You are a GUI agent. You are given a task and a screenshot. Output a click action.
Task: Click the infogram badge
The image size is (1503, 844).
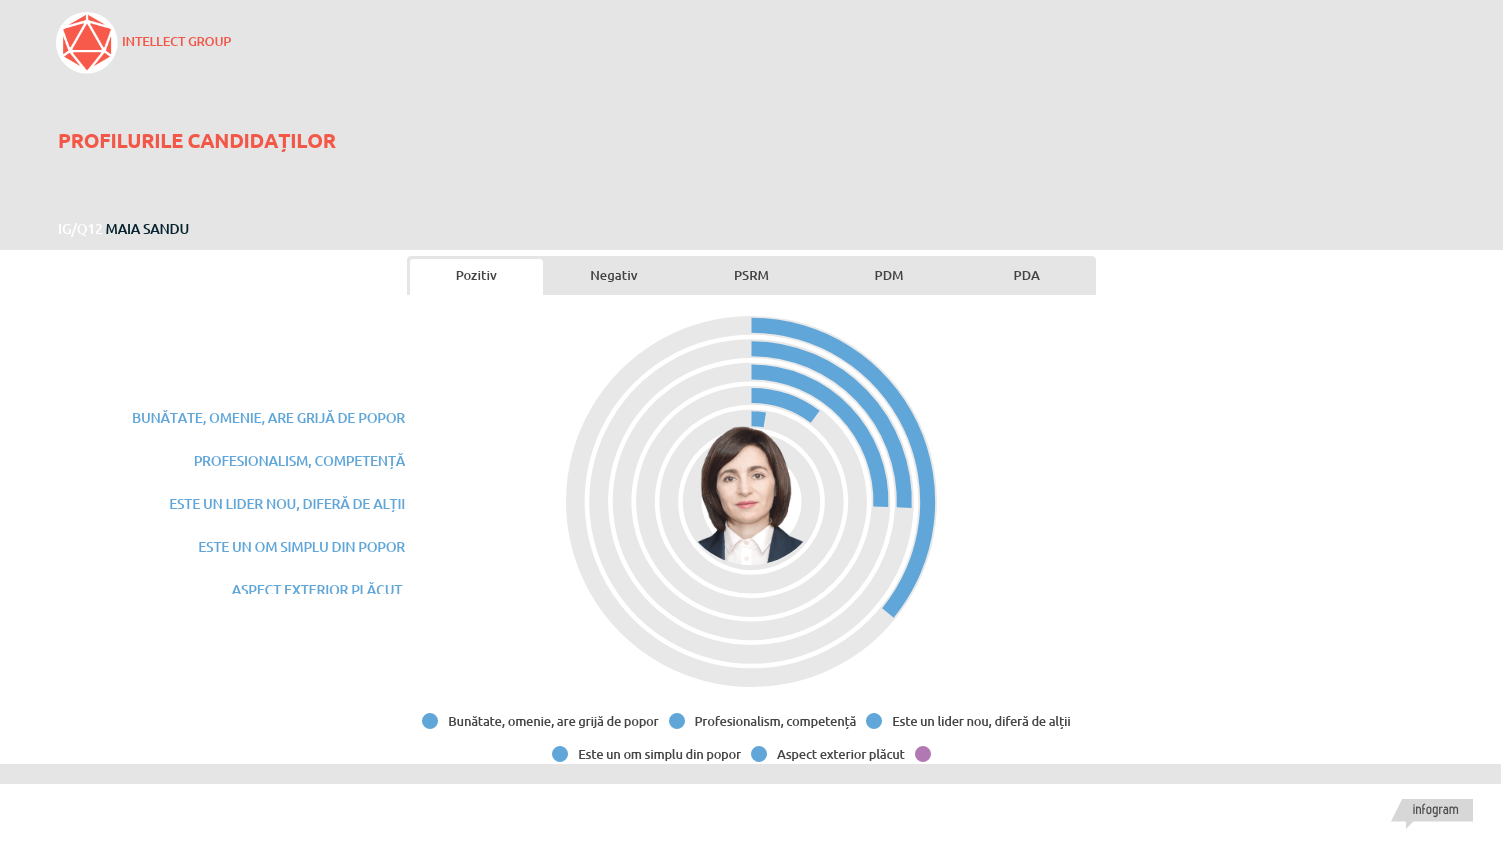click(1434, 810)
